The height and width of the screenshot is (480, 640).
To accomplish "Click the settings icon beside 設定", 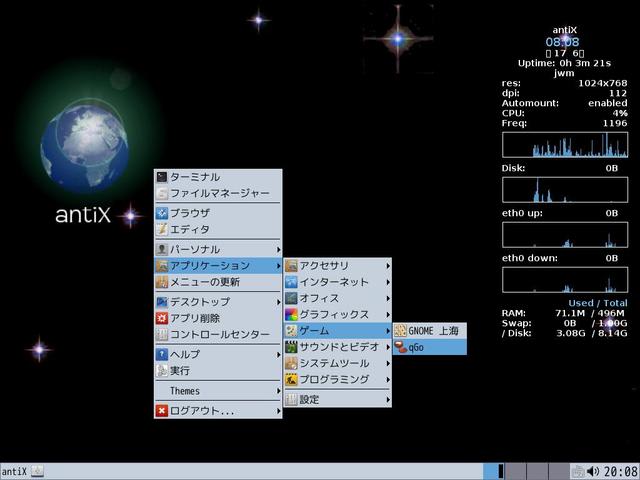I will (x=291, y=400).
